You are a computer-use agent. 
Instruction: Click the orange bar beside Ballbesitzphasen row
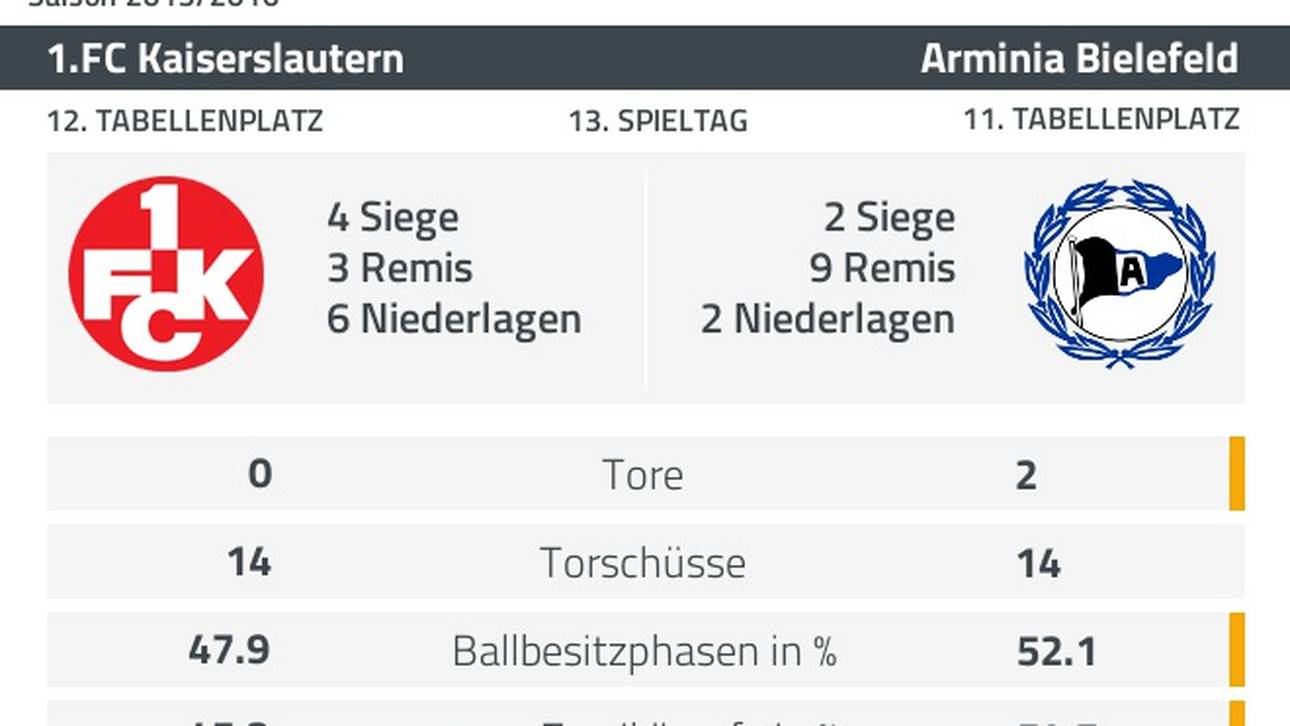coord(1237,650)
